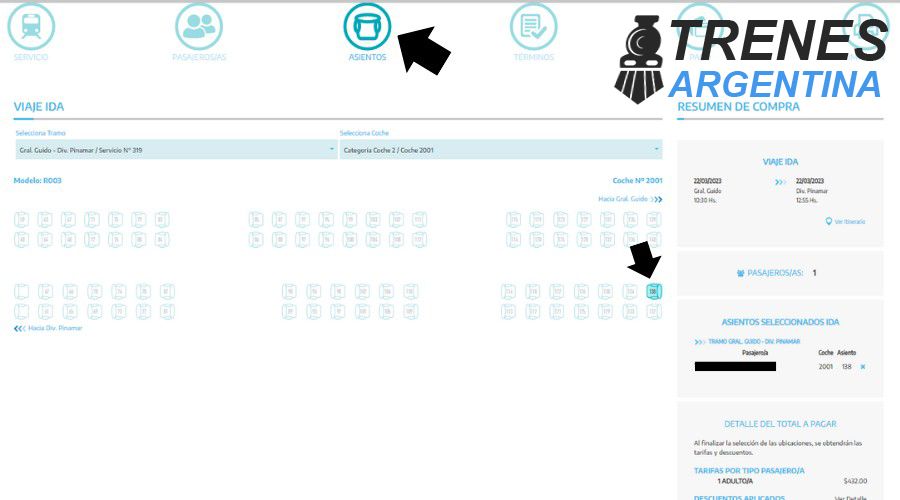This screenshot has height=500, width=900.
Task: Click the map pin icon beside Ver Itinerario
Action: (x=828, y=221)
